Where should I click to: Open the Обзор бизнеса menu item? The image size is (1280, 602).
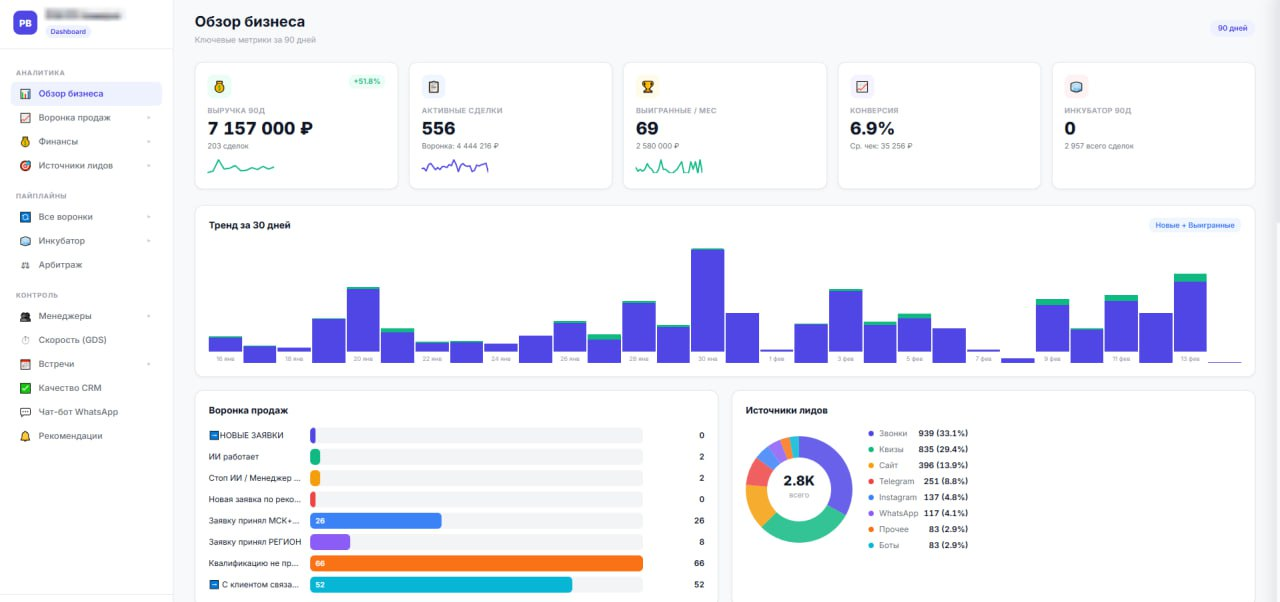point(86,94)
